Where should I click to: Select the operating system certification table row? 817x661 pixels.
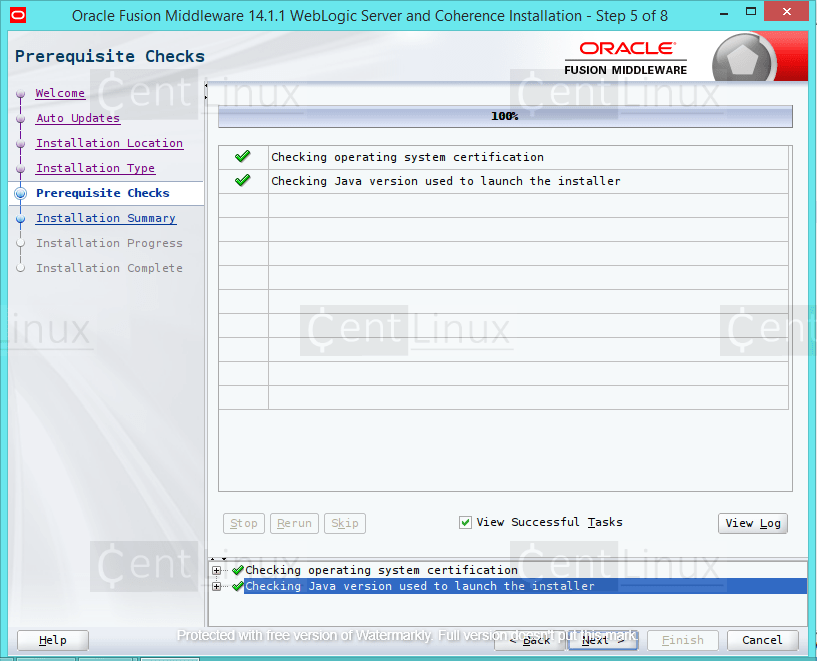(x=503, y=157)
